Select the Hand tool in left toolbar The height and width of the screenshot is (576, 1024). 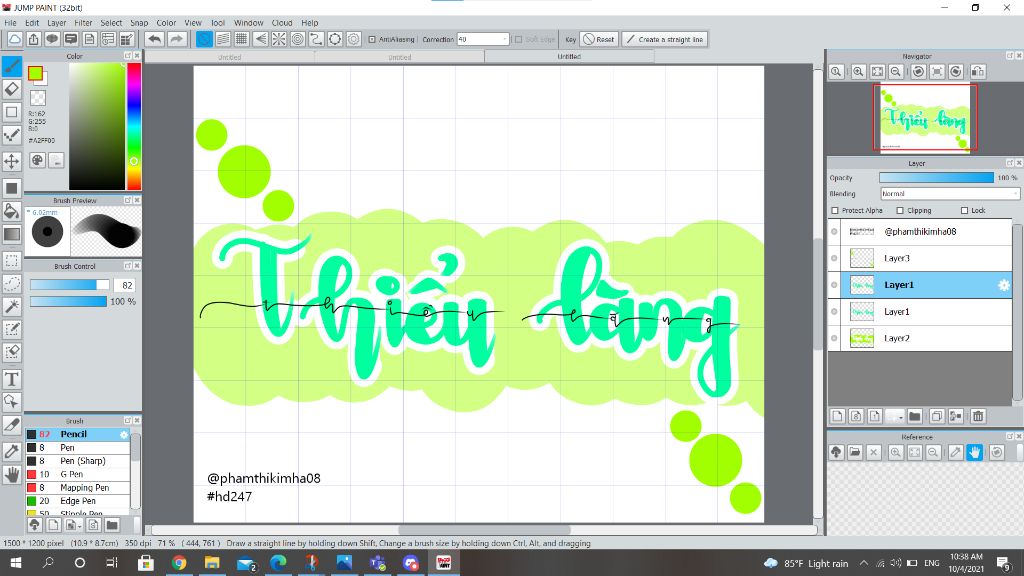pyautogui.click(x=12, y=475)
